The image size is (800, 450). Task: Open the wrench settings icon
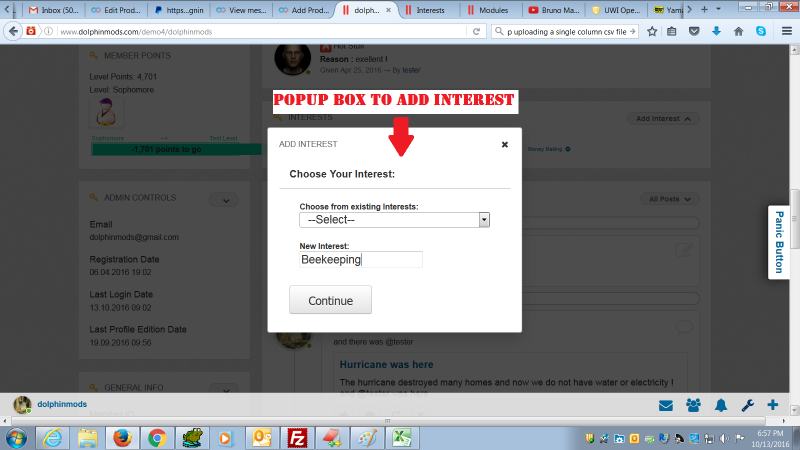746,405
